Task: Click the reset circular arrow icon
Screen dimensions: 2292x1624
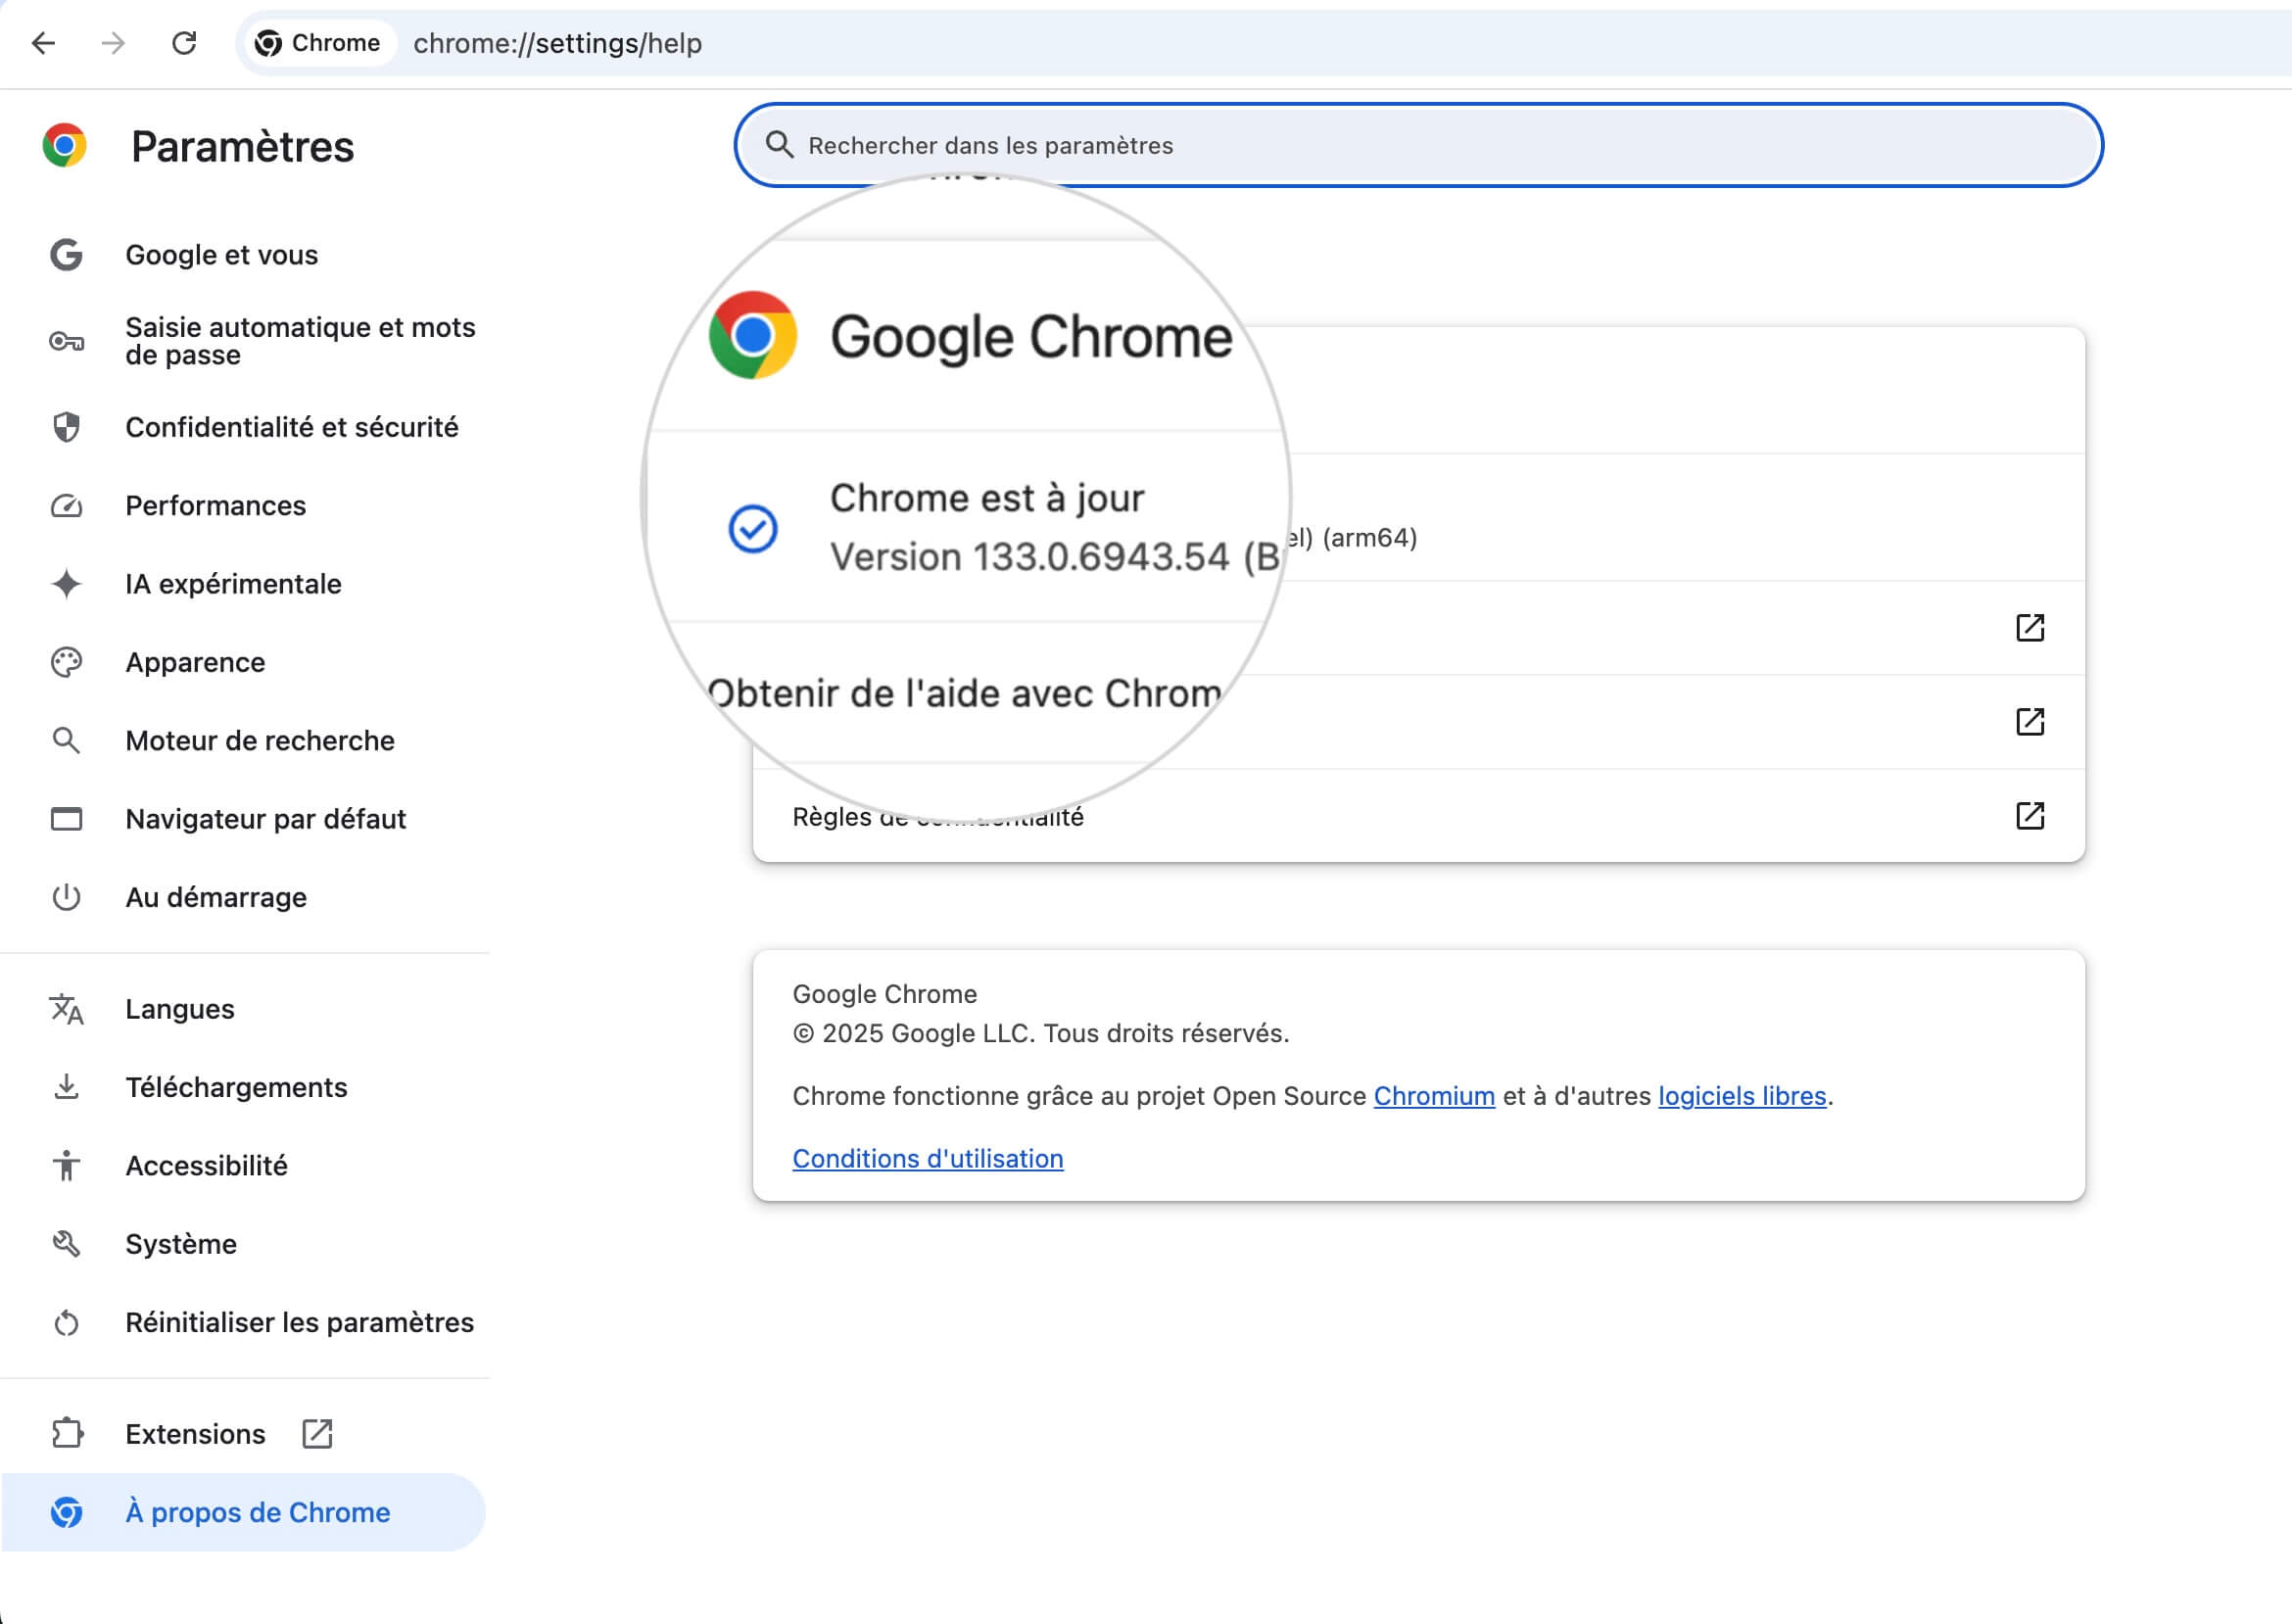Action: 66,1323
